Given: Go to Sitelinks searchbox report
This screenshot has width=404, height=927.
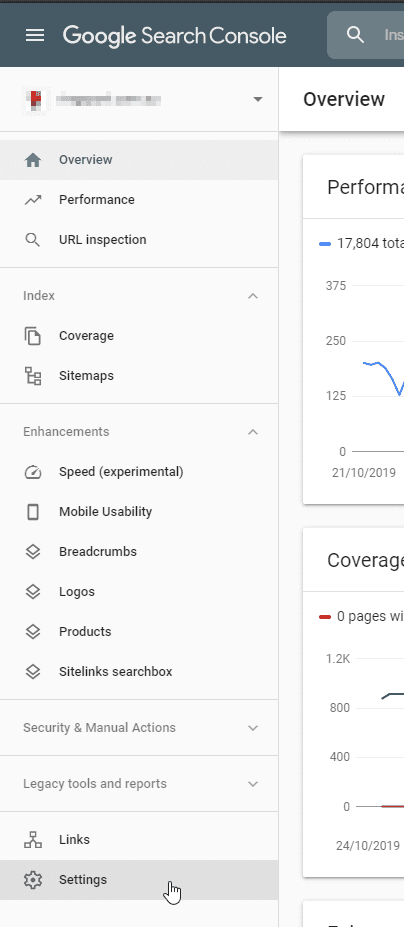Looking at the screenshot, I should 139,672.
